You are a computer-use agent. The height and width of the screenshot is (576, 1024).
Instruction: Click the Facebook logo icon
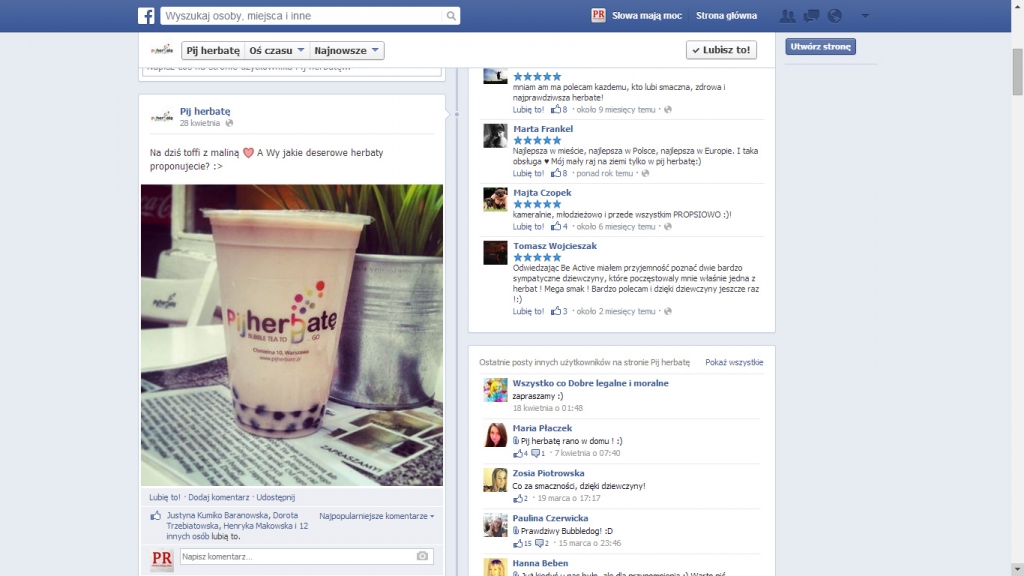click(146, 16)
